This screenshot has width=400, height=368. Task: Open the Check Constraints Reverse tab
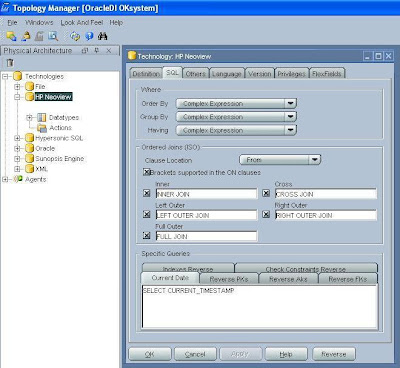[x=306, y=268]
